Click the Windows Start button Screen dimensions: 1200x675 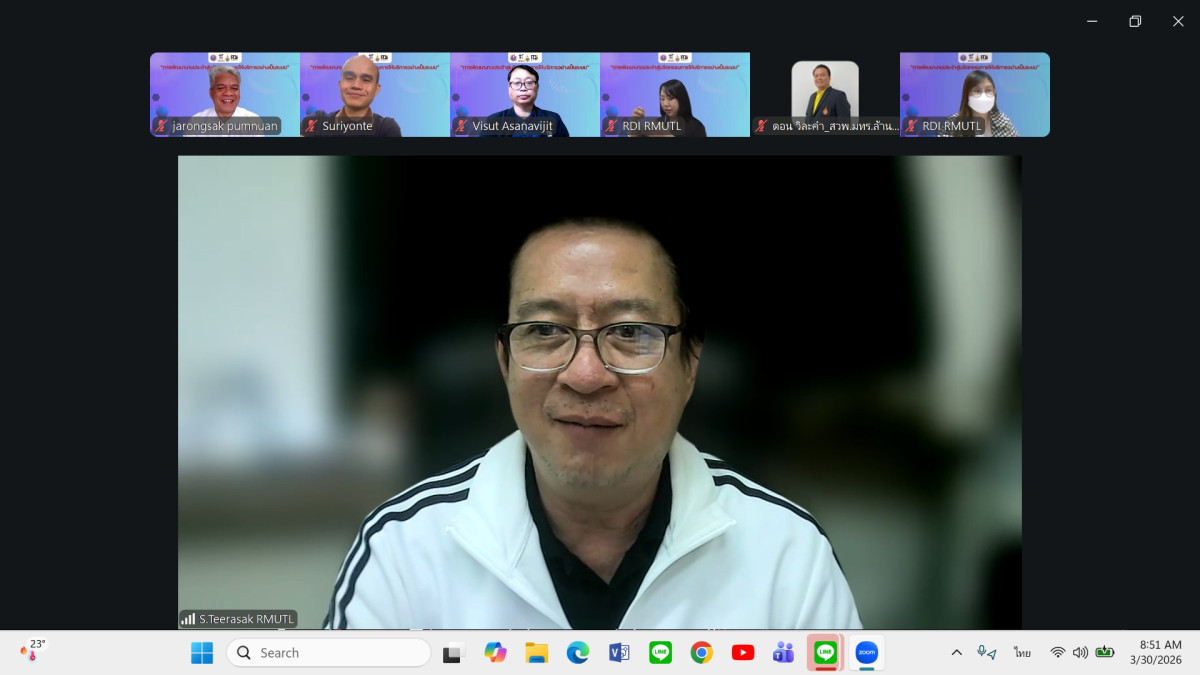pos(202,653)
